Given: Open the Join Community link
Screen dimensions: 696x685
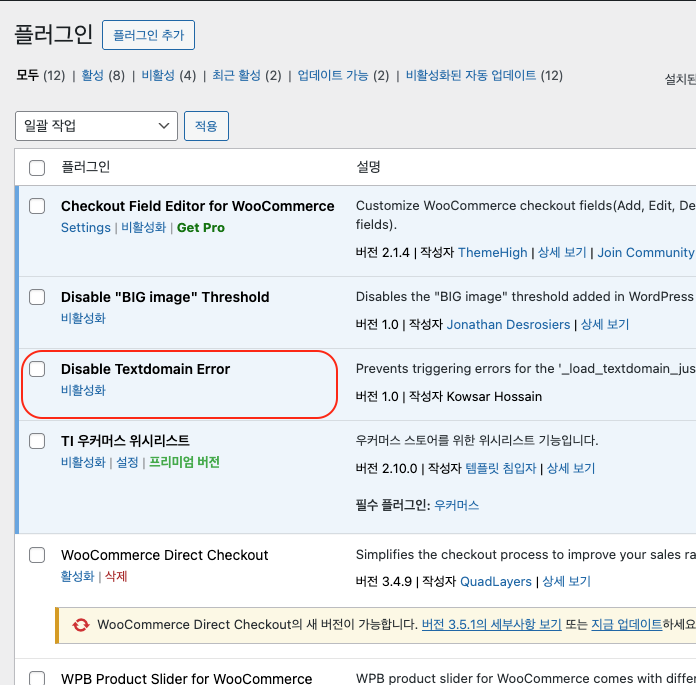Looking at the screenshot, I should click(645, 253).
